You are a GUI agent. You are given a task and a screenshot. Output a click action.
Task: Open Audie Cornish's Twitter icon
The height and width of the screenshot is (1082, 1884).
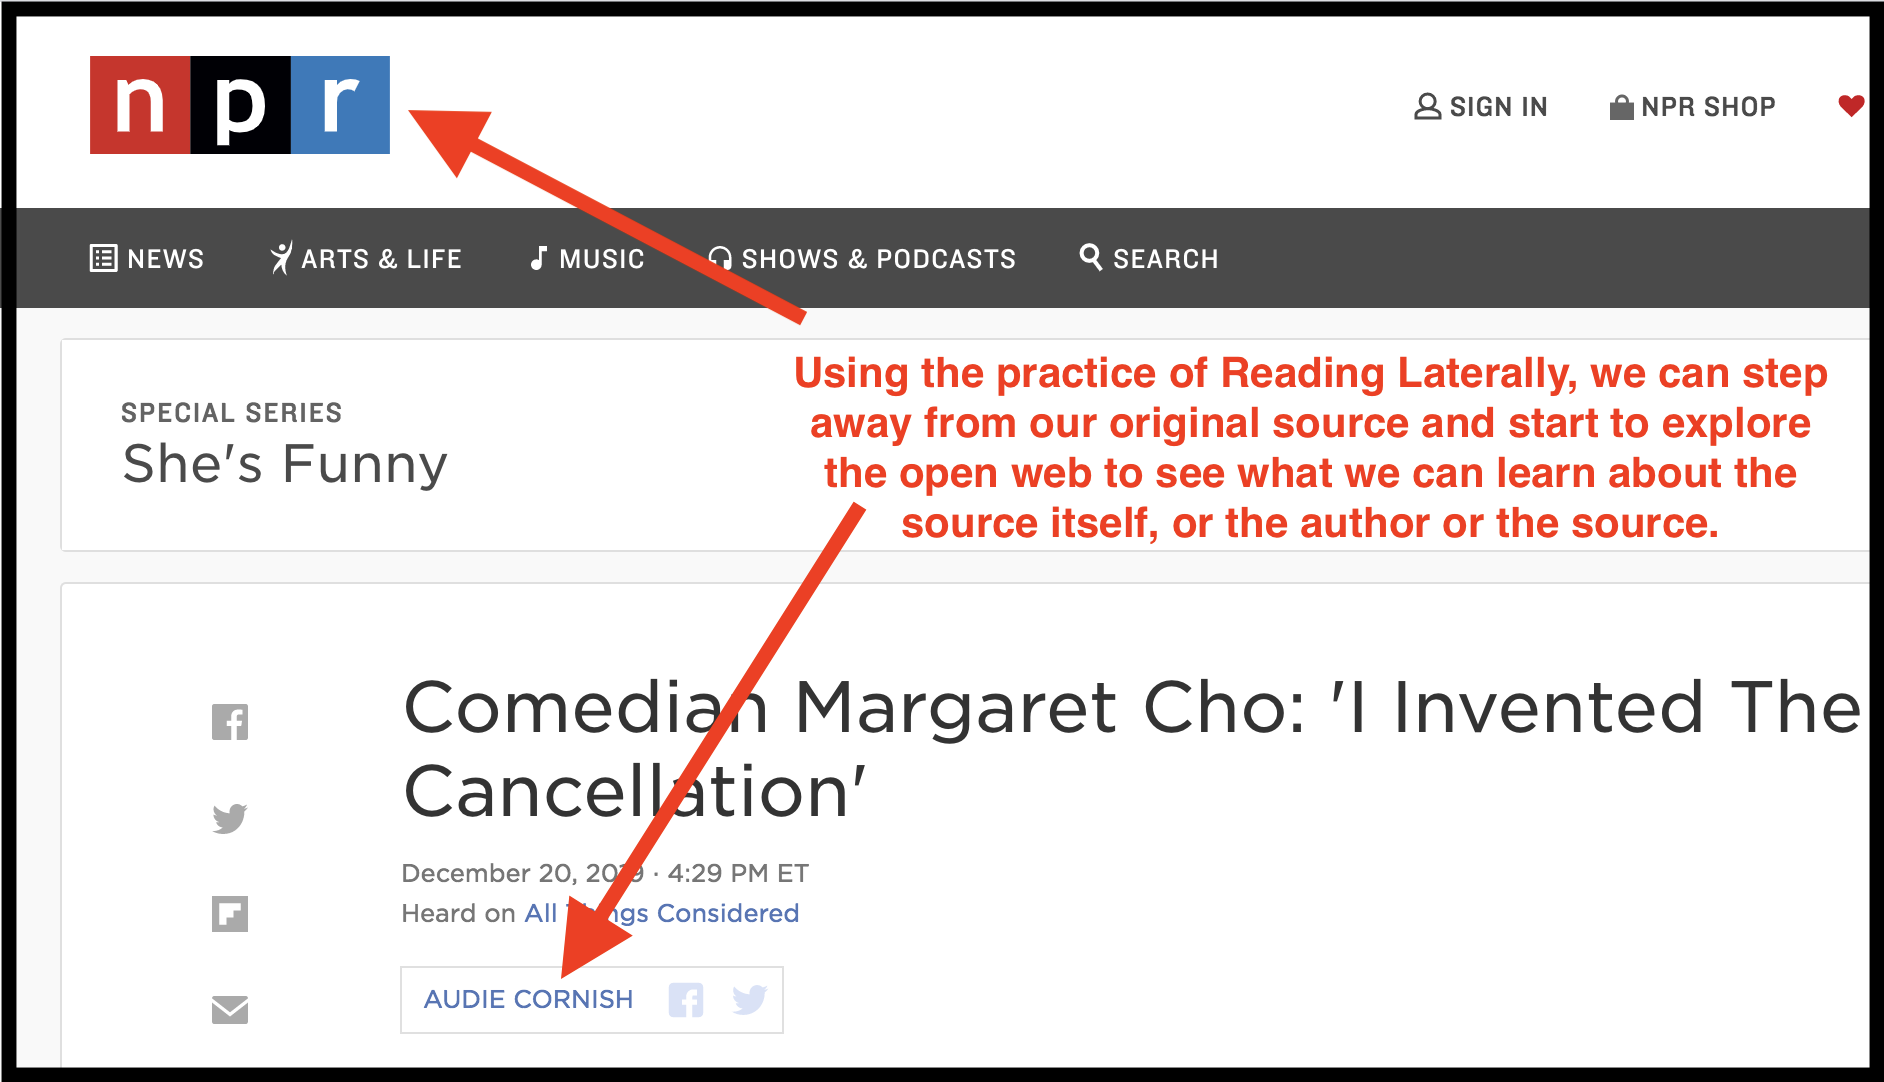(749, 1000)
